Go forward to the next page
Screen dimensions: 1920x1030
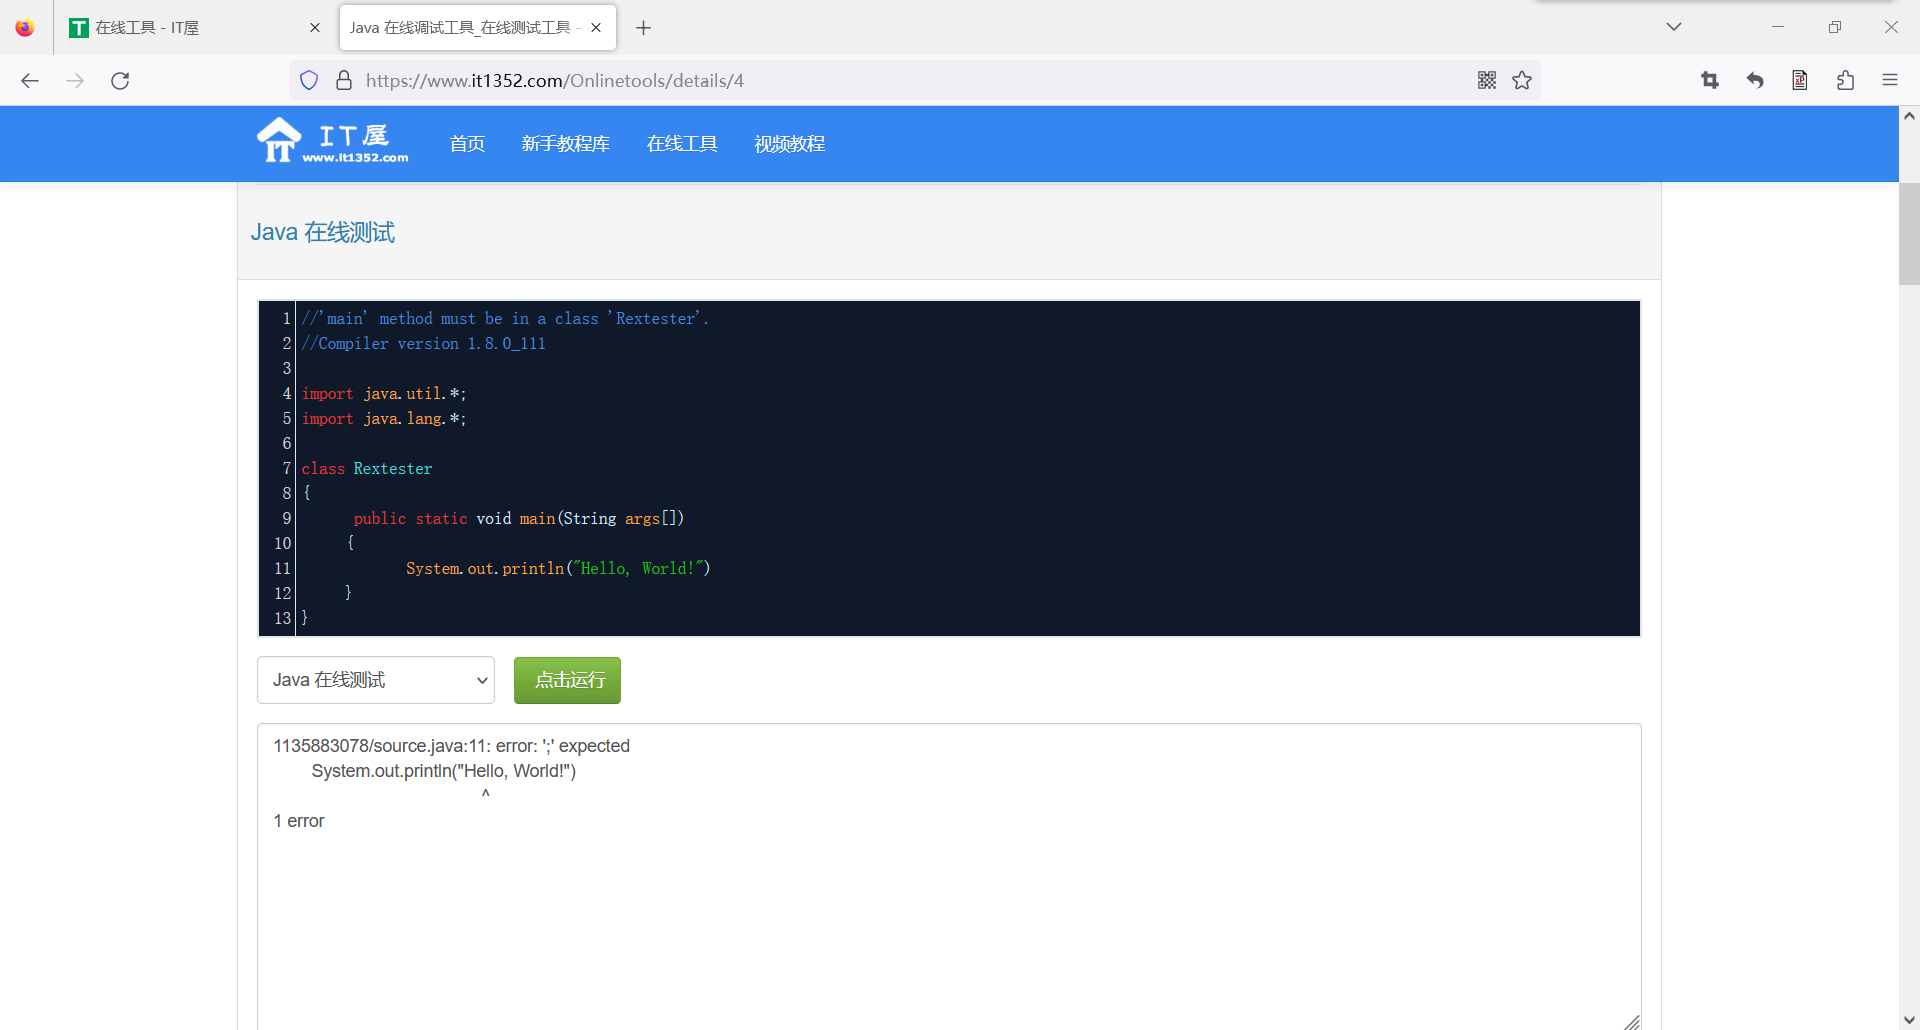point(75,81)
